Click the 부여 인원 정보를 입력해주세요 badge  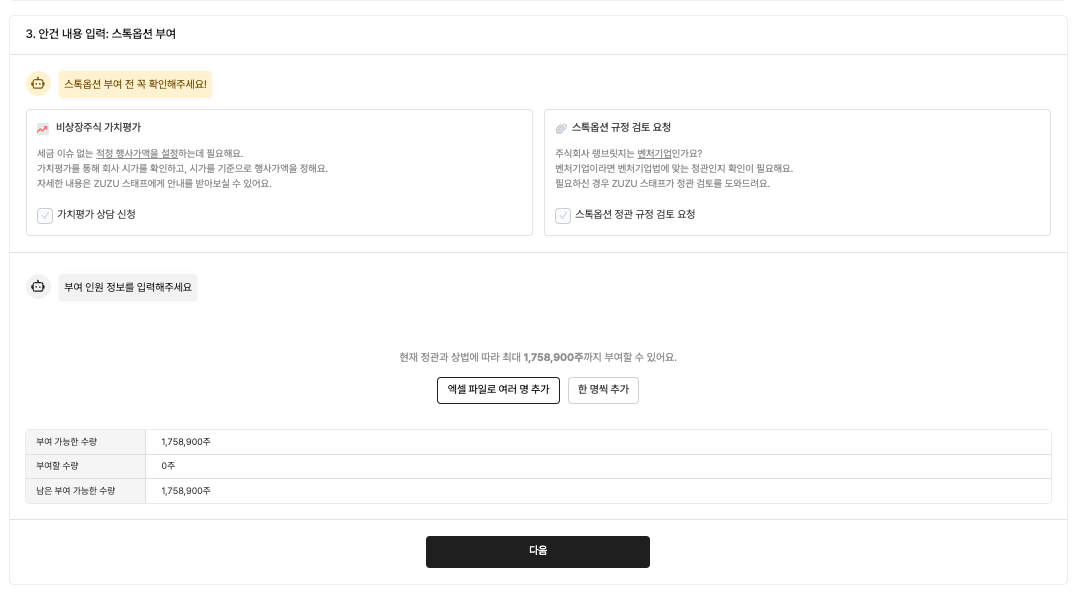coord(128,287)
